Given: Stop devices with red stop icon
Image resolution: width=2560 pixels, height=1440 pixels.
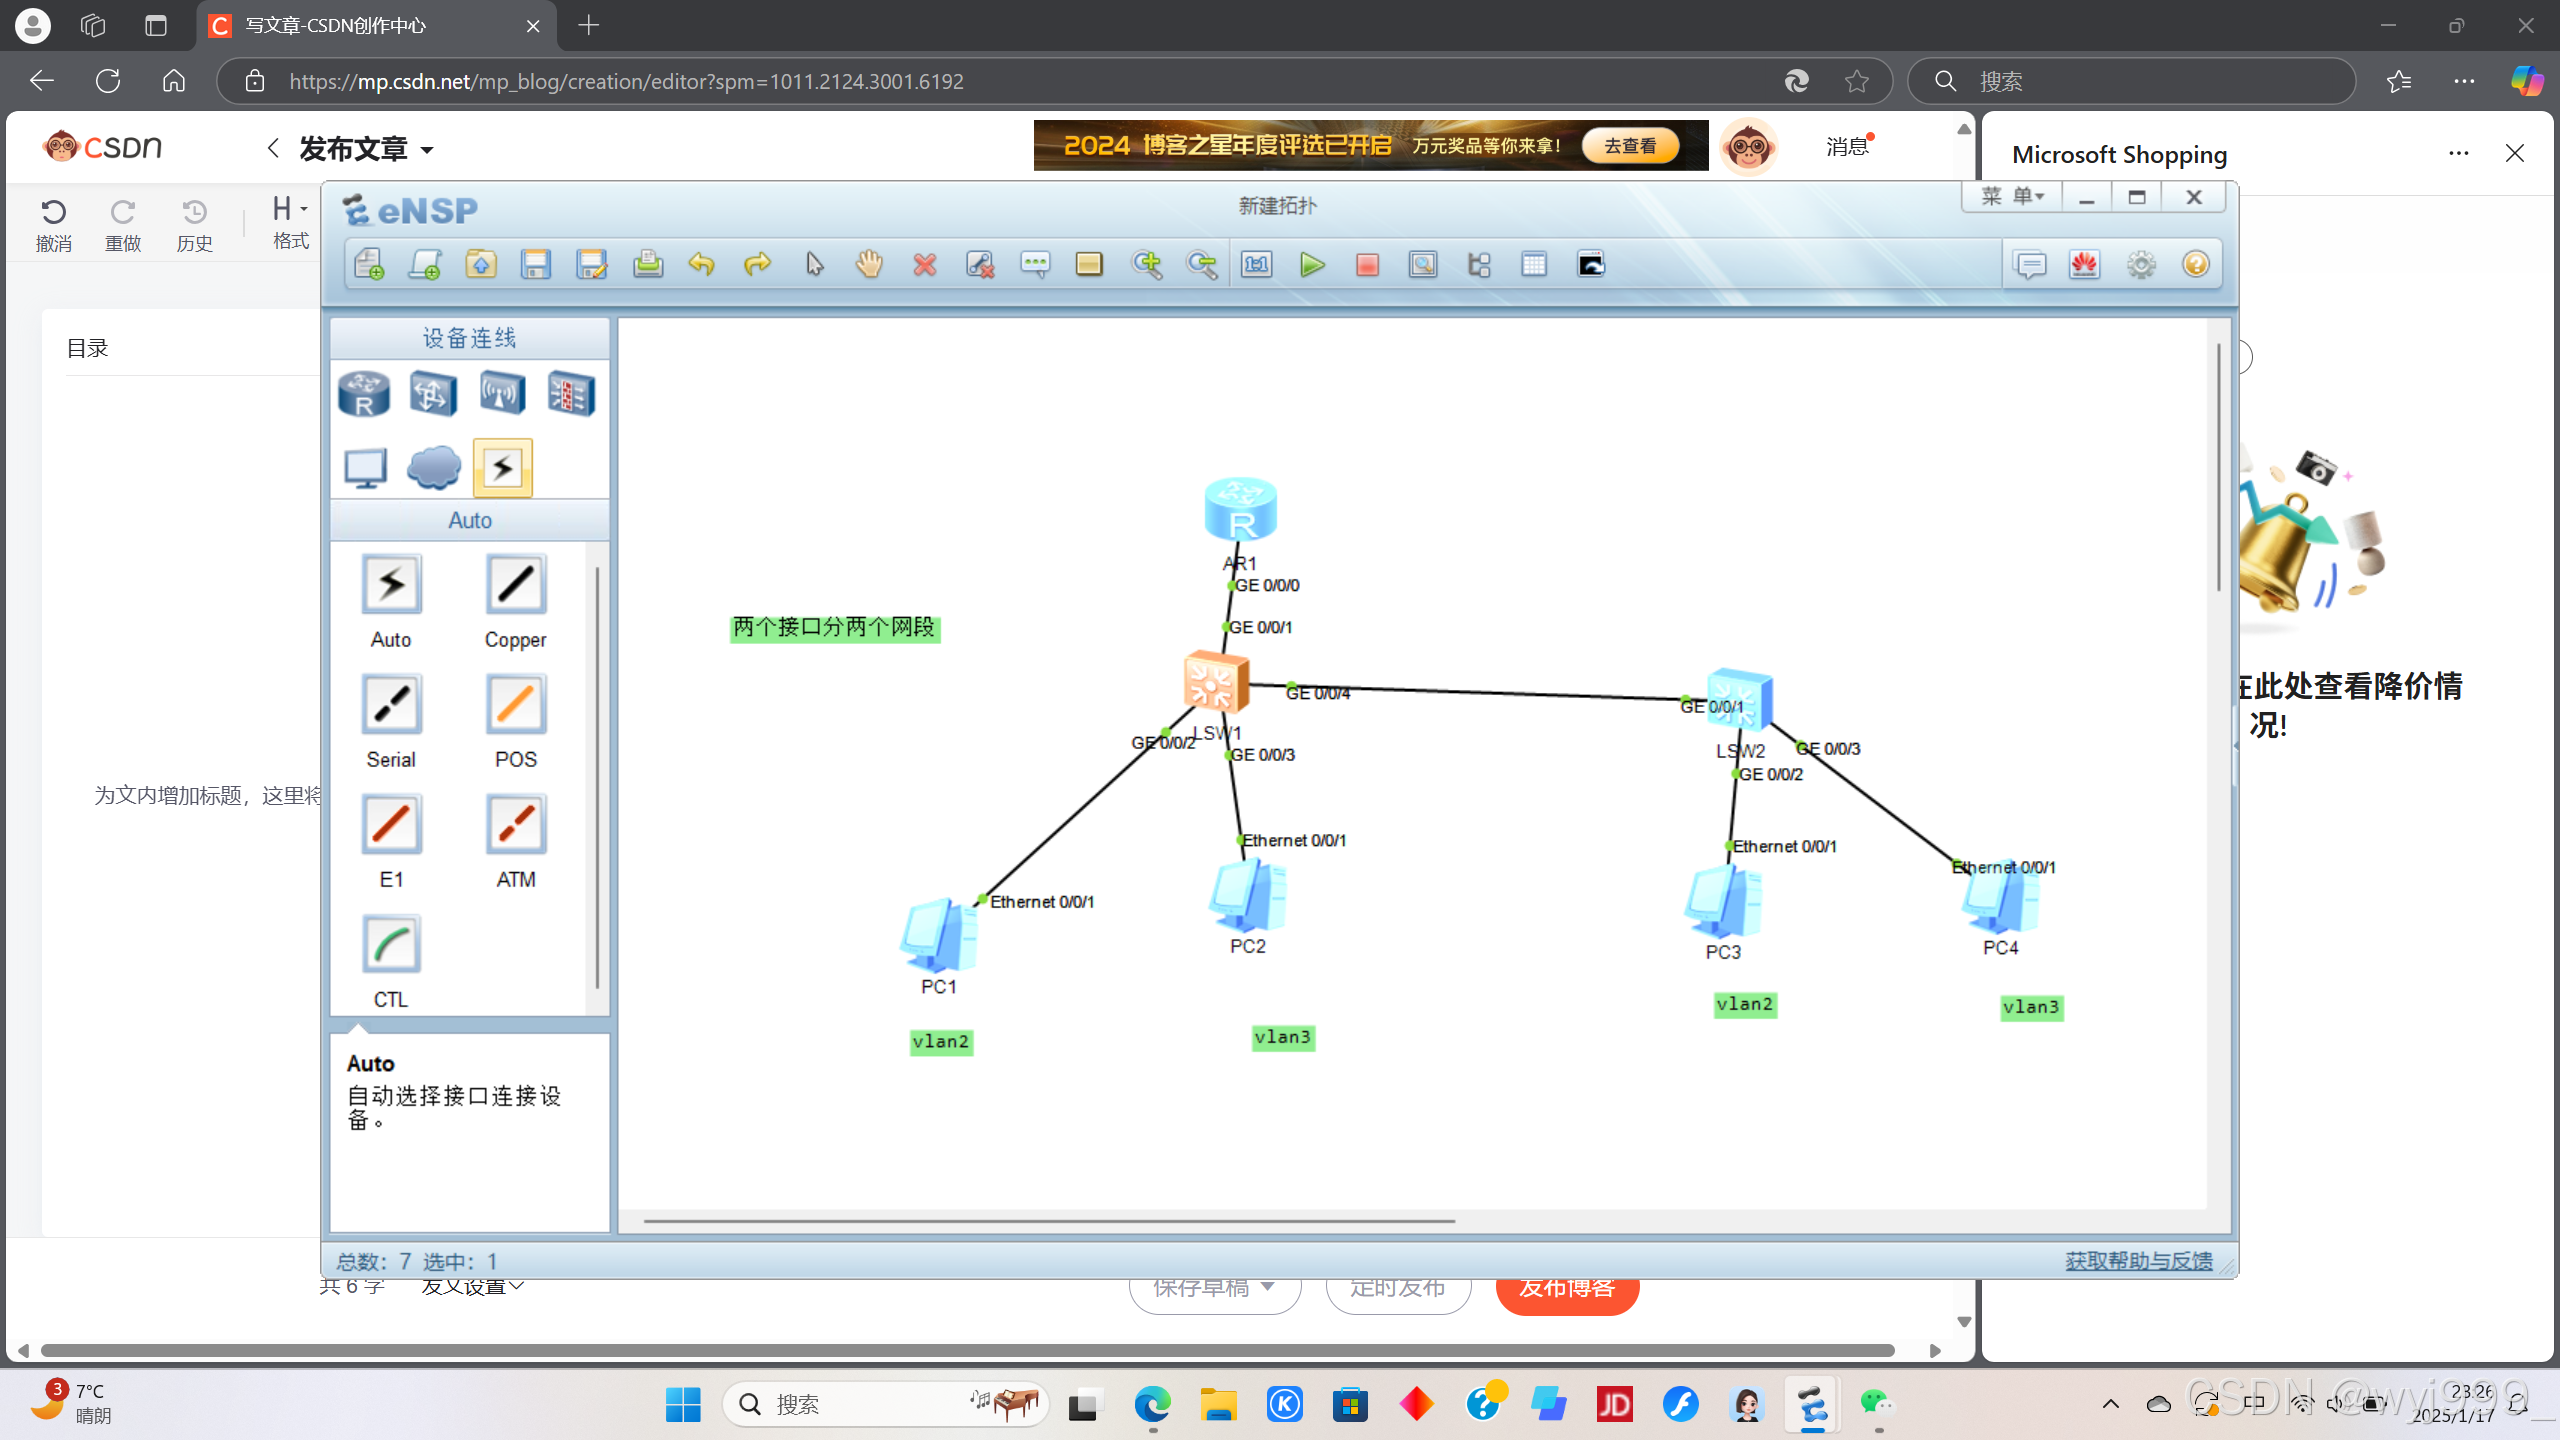Looking at the screenshot, I should pyautogui.click(x=1367, y=265).
